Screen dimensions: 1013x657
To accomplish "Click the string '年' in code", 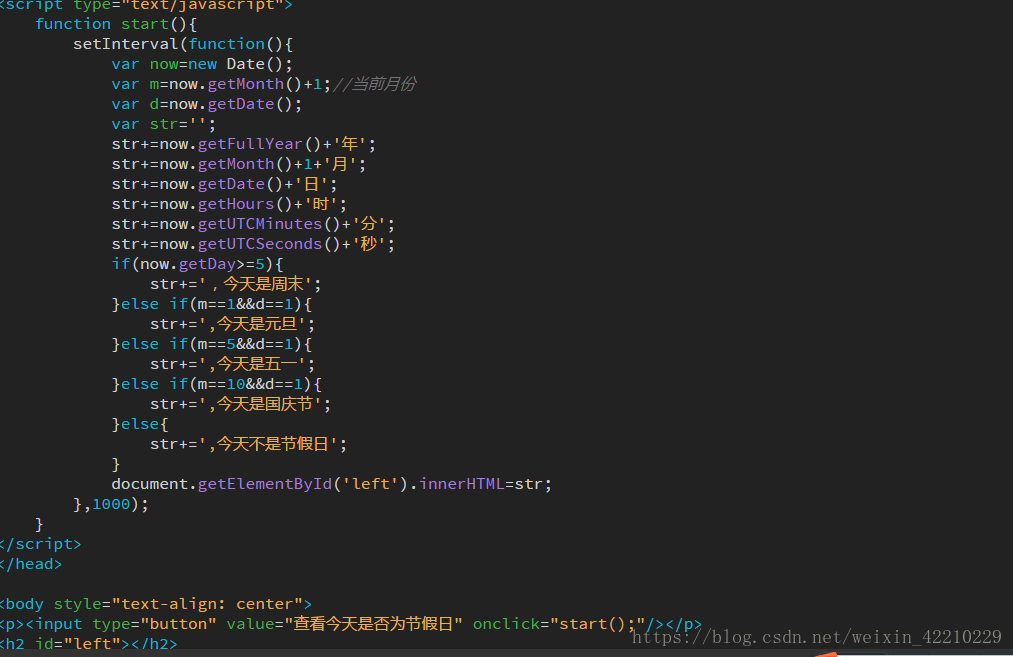I will 350,144.
